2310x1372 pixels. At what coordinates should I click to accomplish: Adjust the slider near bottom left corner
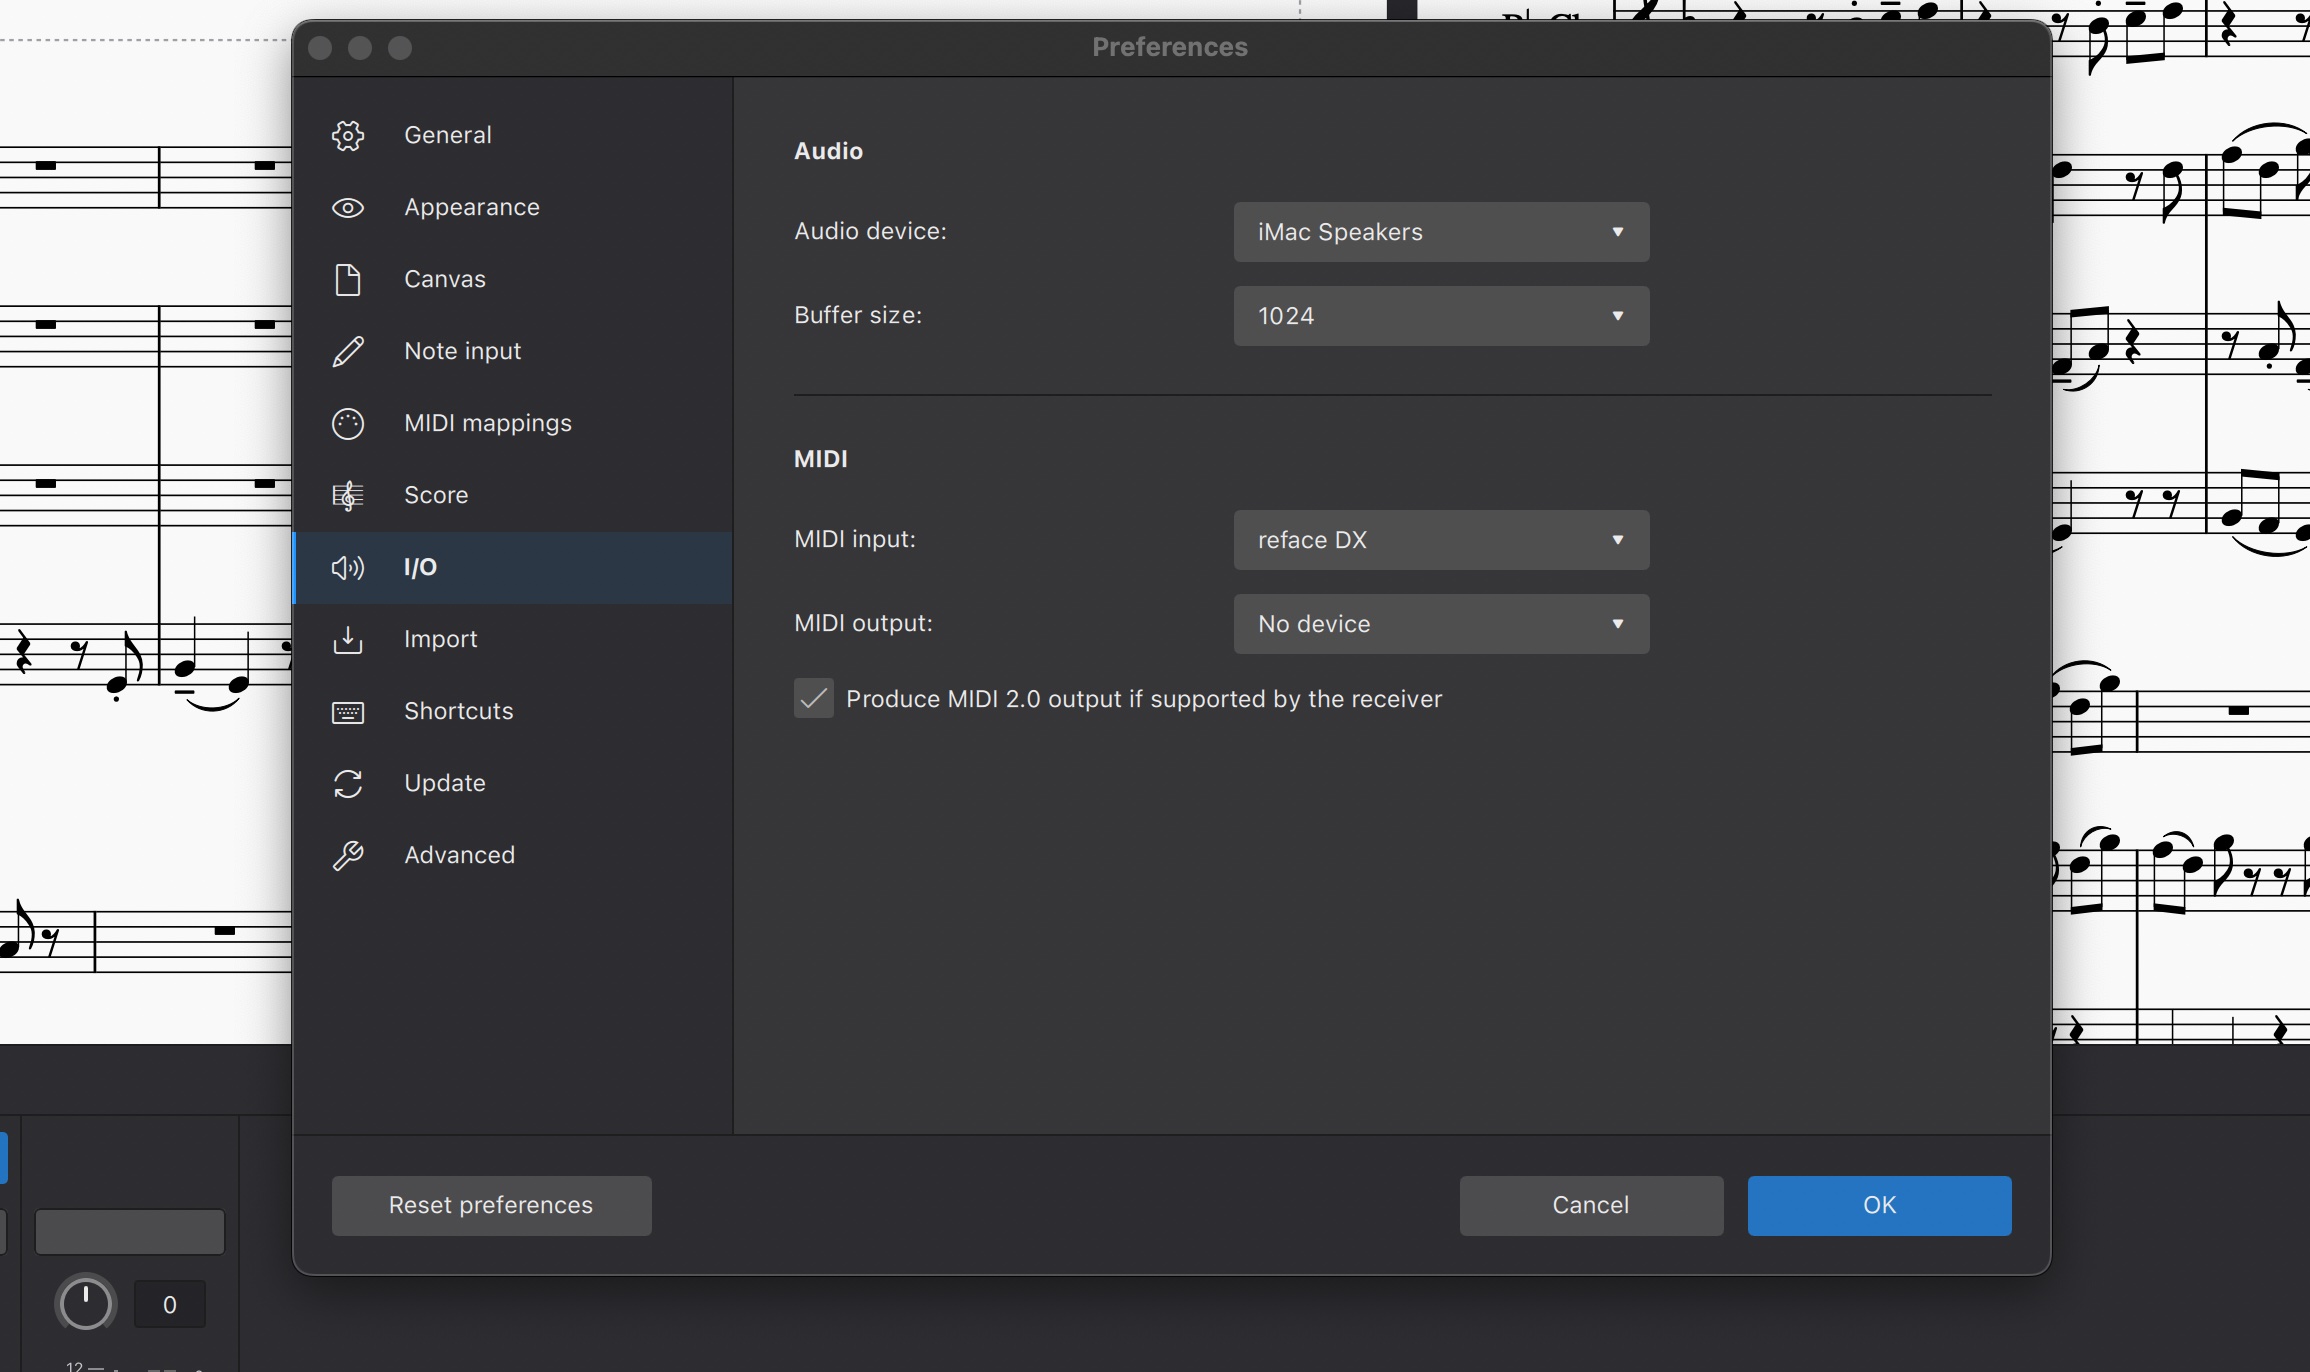click(x=128, y=1230)
